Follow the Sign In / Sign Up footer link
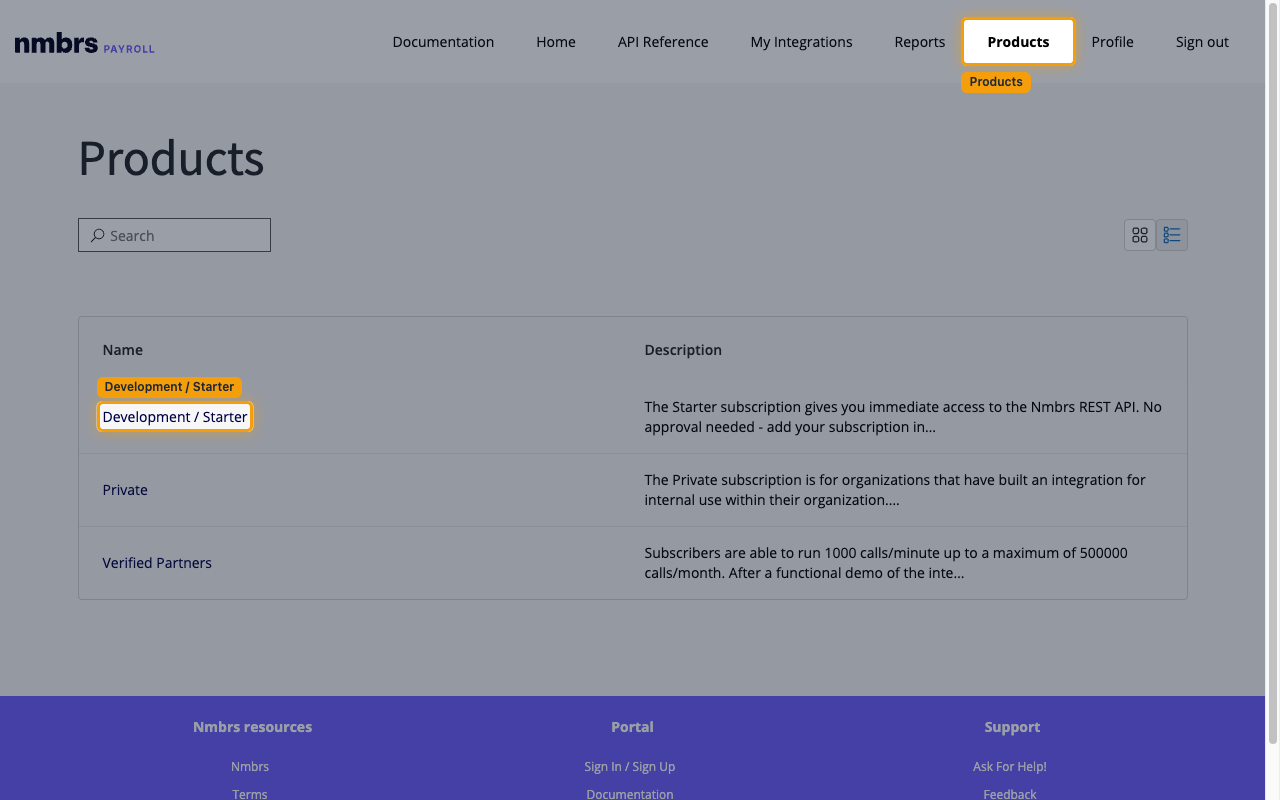 point(630,766)
